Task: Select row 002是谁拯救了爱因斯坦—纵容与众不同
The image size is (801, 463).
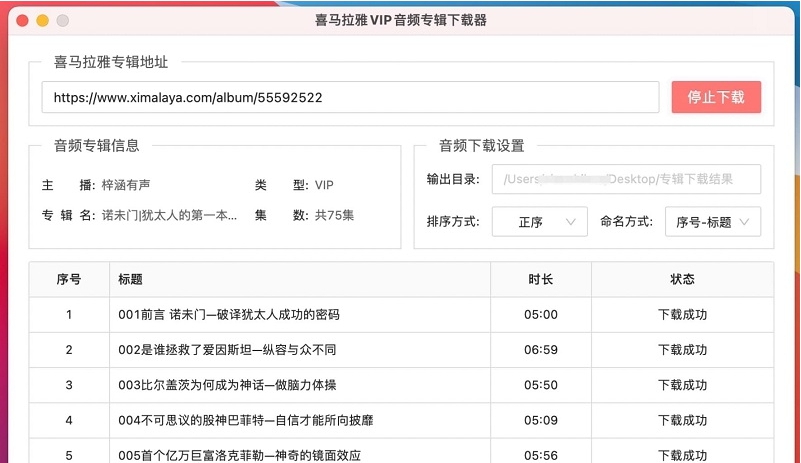Action: click(x=402, y=350)
